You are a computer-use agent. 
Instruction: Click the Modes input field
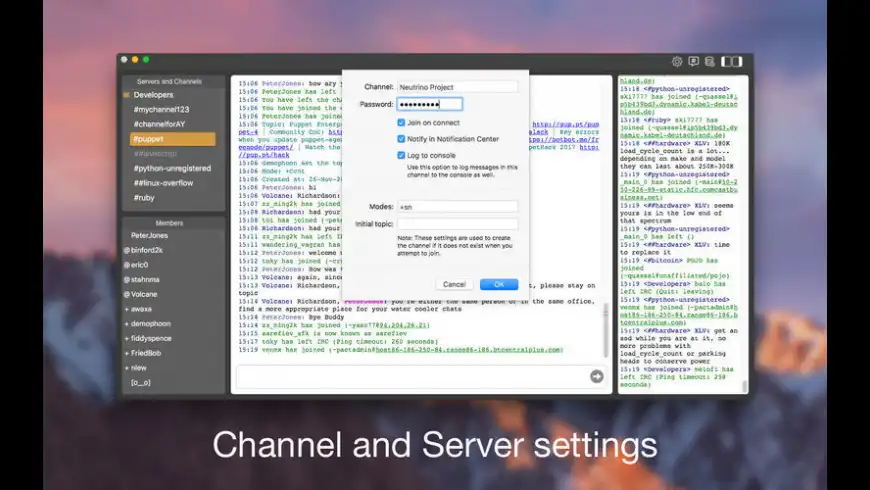(x=458, y=207)
